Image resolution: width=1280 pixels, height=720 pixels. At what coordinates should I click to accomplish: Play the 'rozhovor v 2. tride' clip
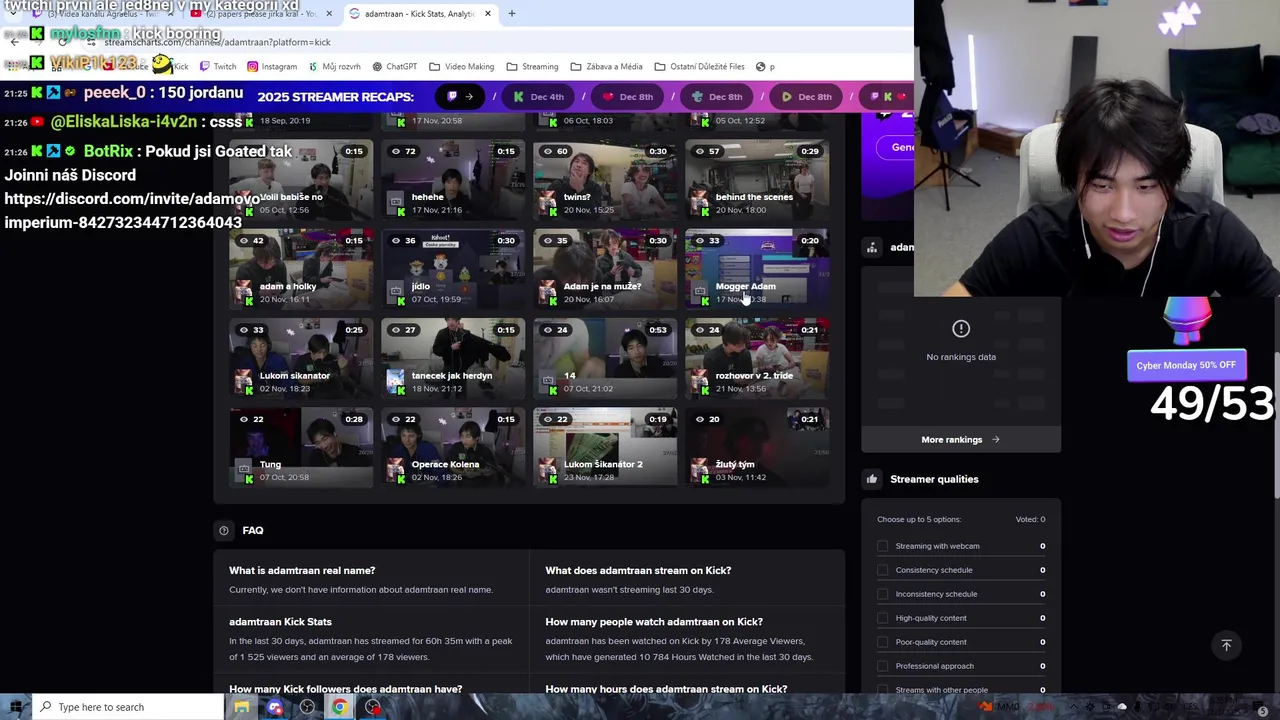pos(757,359)
